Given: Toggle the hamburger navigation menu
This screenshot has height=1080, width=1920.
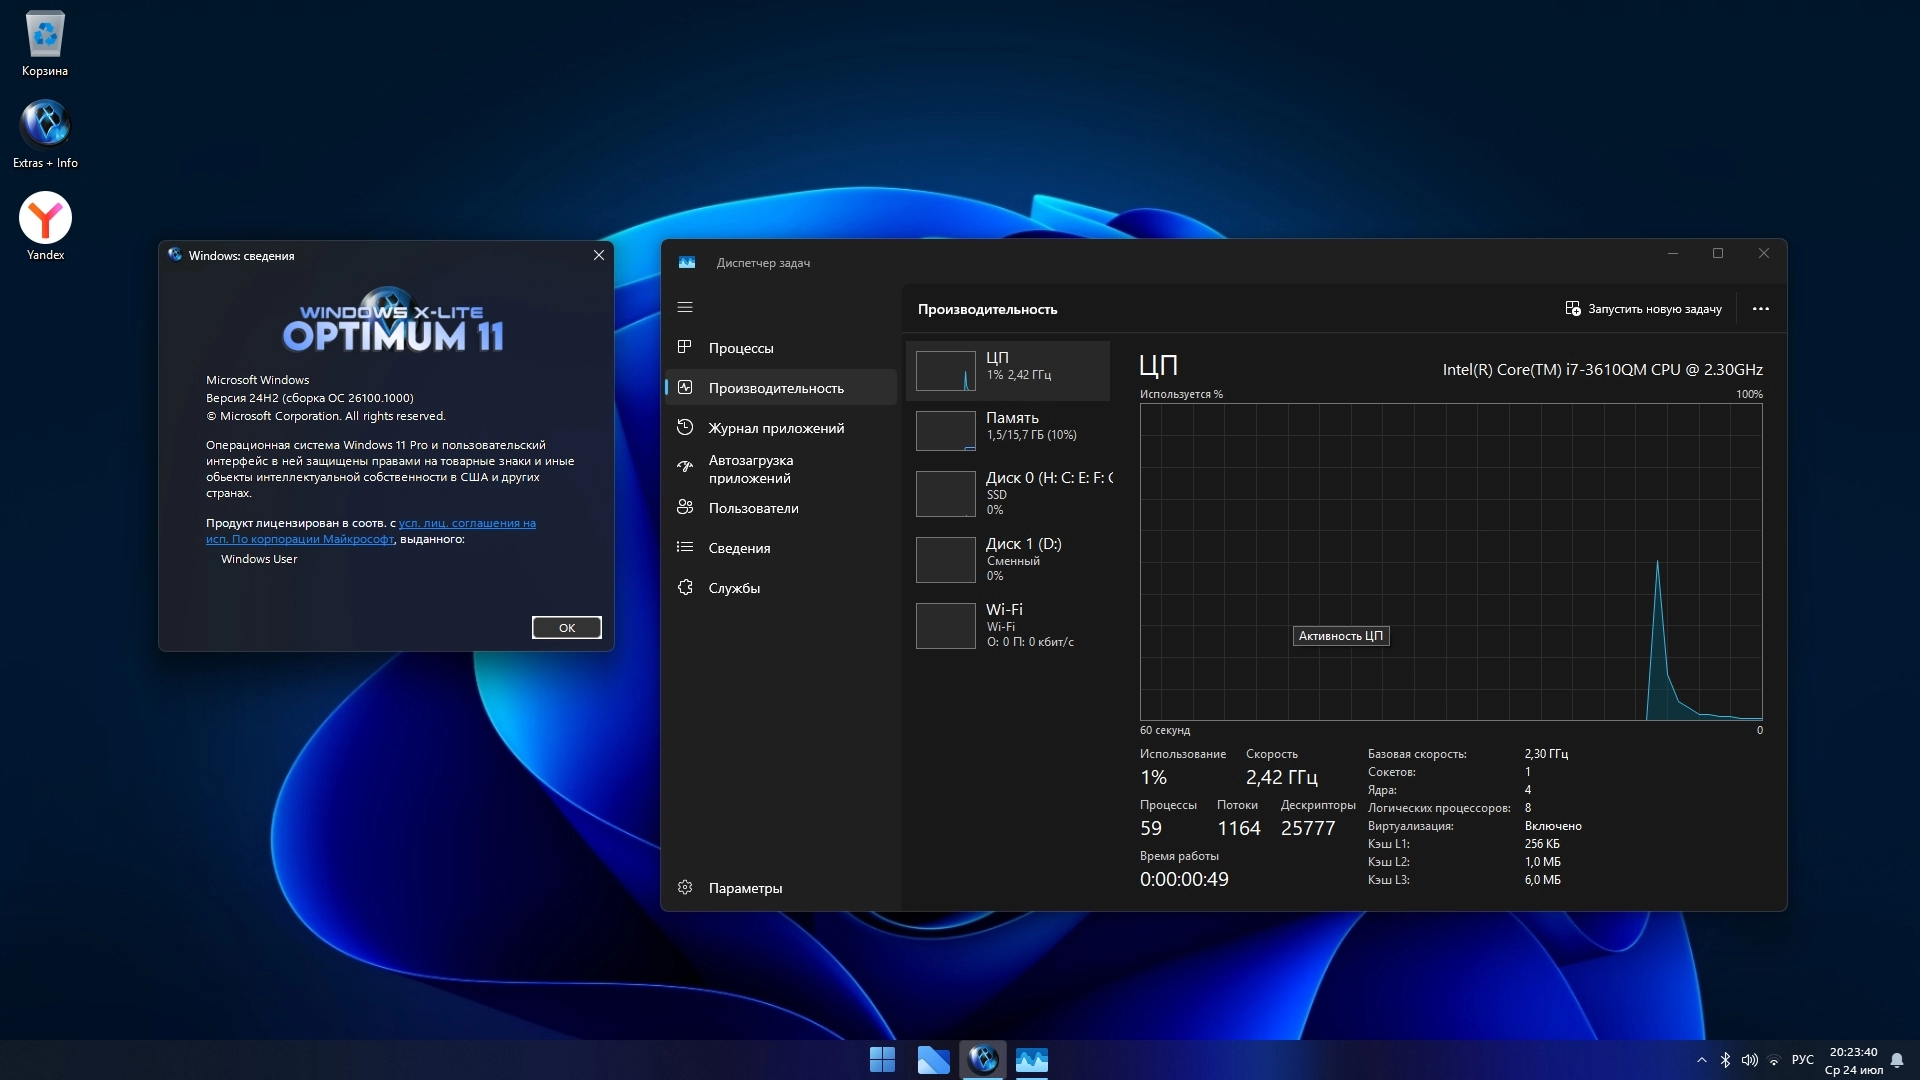Looking at the screenshot, I should tap(685, 307).
